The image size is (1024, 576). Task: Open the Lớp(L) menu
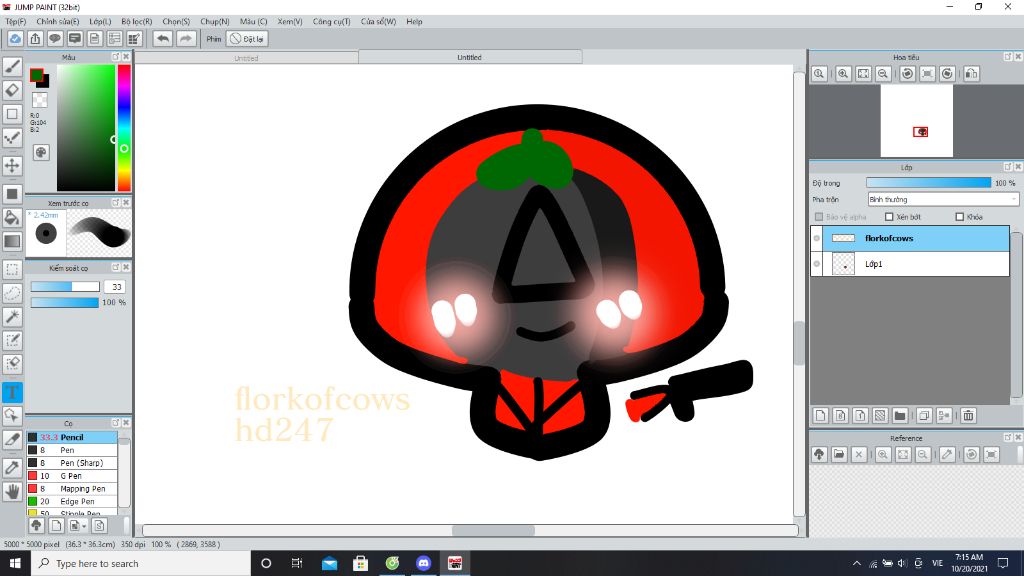click(x=100, y=22)
